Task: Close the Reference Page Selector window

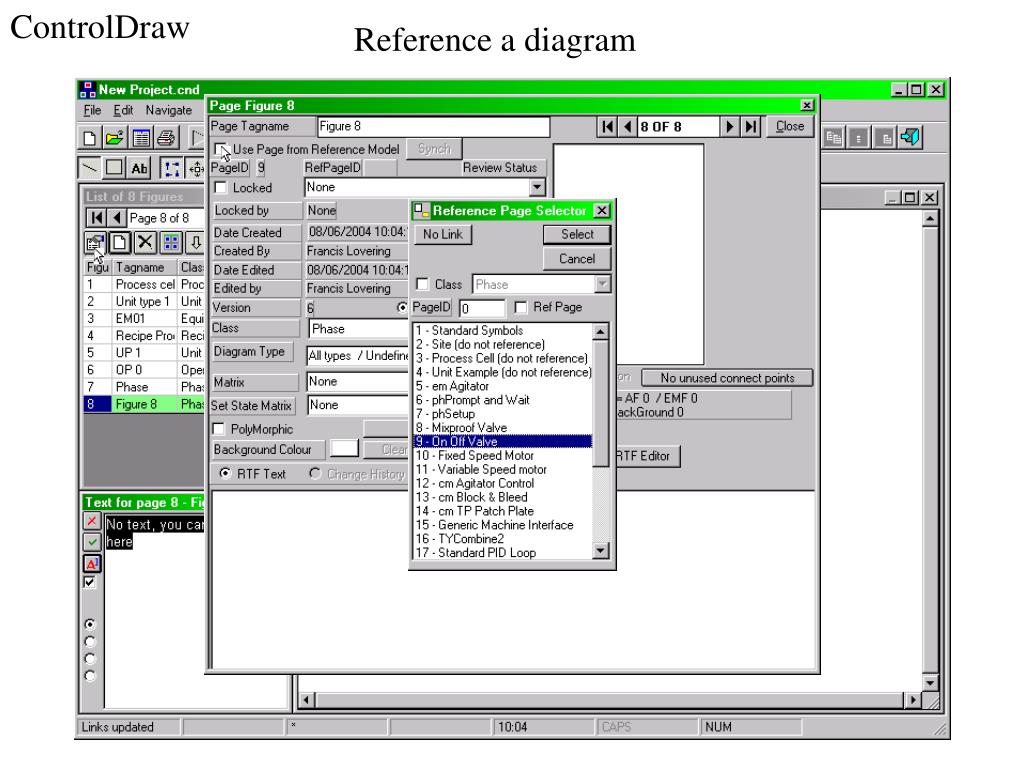Action: point(601,210)
